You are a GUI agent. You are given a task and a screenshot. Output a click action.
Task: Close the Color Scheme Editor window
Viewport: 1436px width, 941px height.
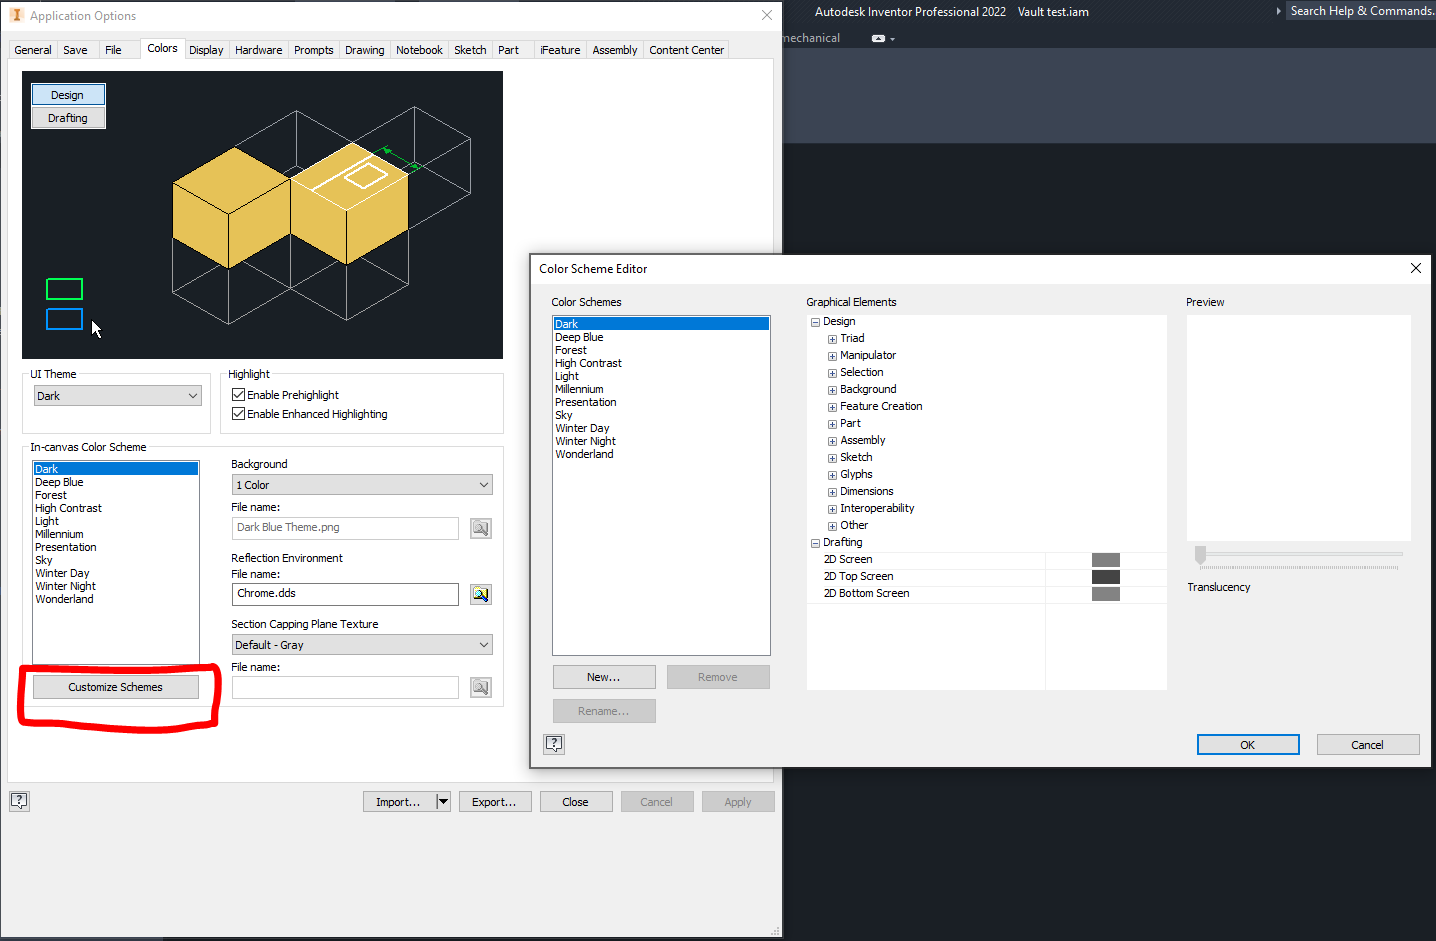point(1415,268)
